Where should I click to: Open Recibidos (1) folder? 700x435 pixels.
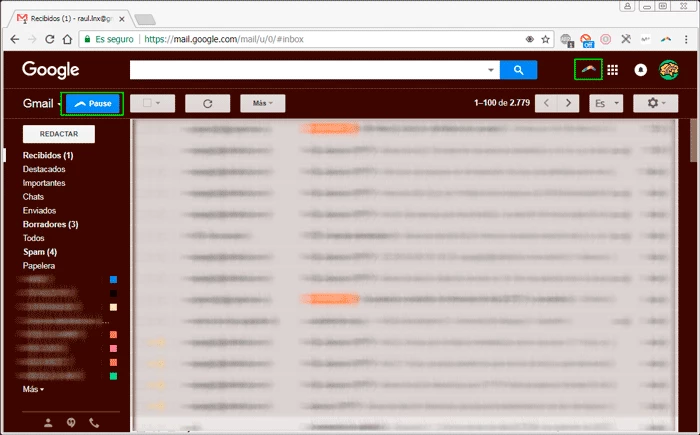[x=48, y=155]
